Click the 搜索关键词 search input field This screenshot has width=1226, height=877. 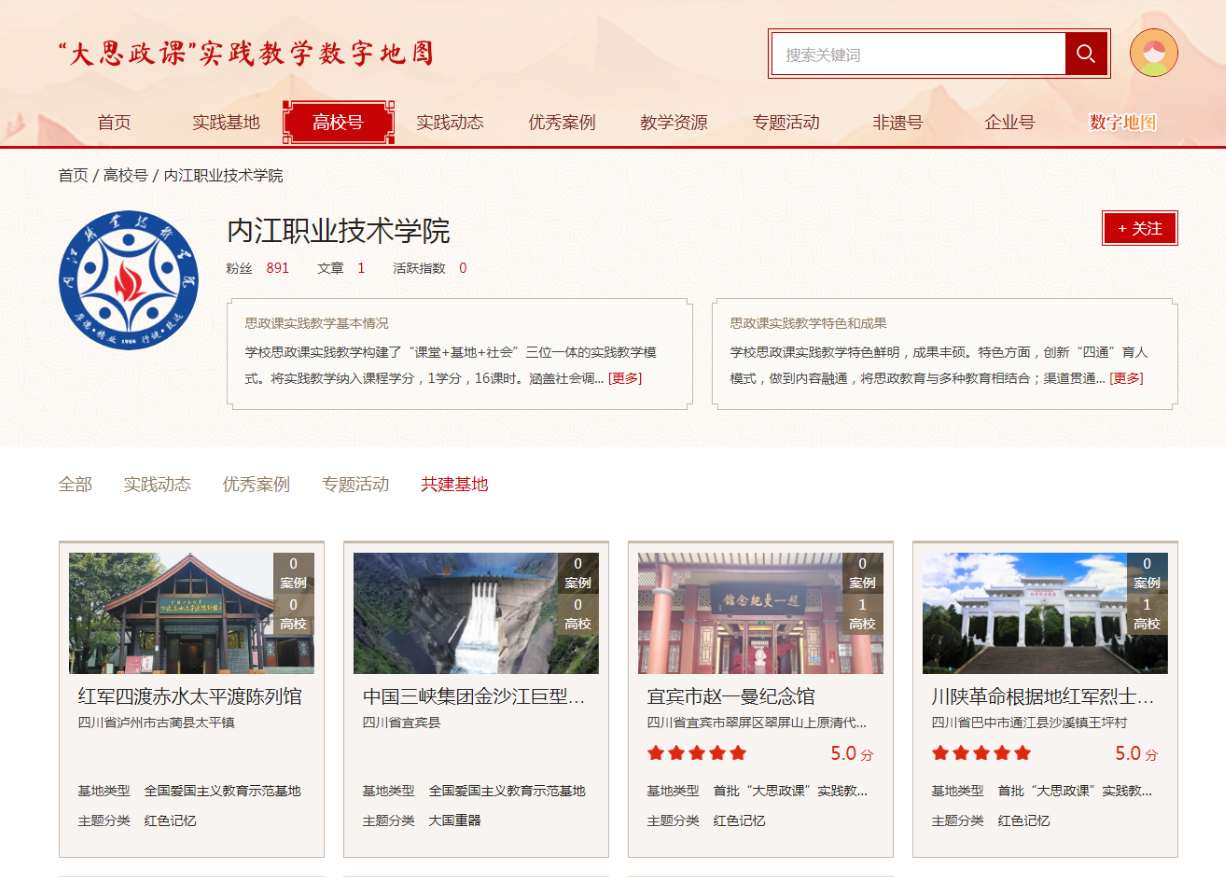pos(918,54)
